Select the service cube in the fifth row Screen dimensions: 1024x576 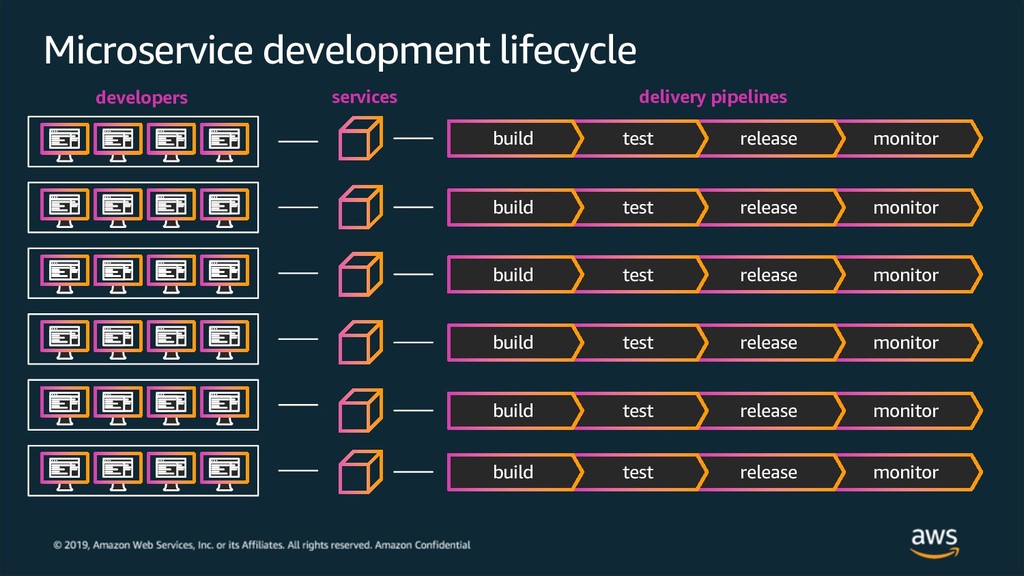tap(360, 410)
